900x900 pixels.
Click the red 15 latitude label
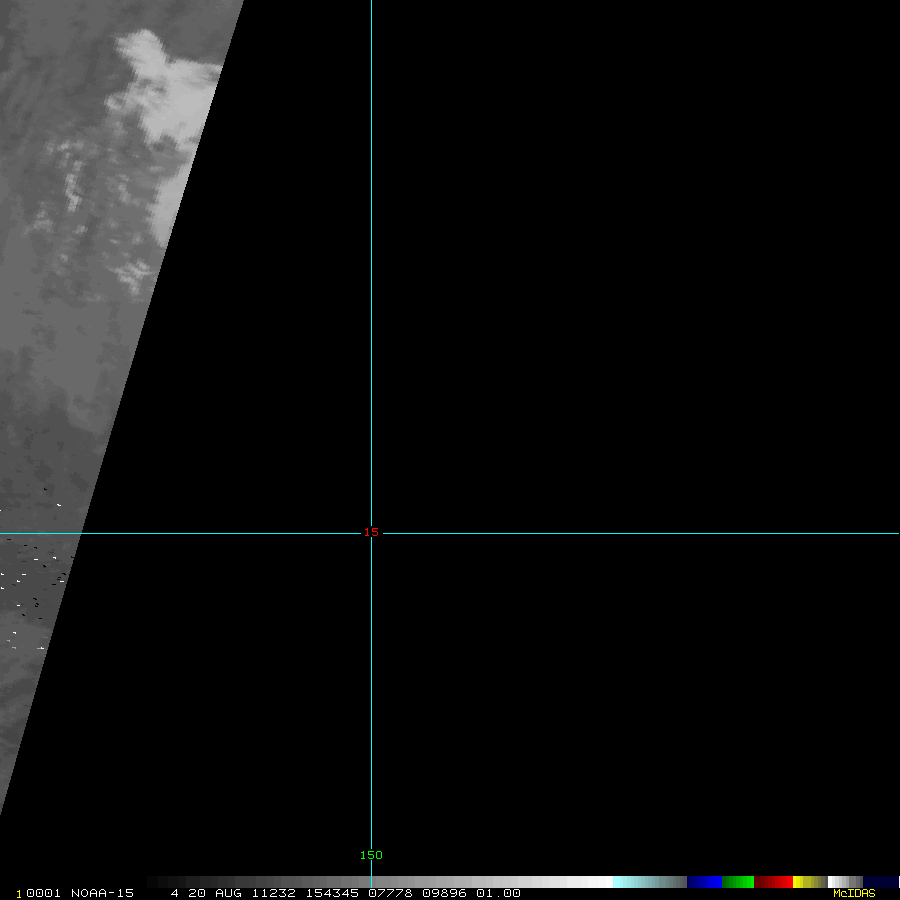[371, 532]
